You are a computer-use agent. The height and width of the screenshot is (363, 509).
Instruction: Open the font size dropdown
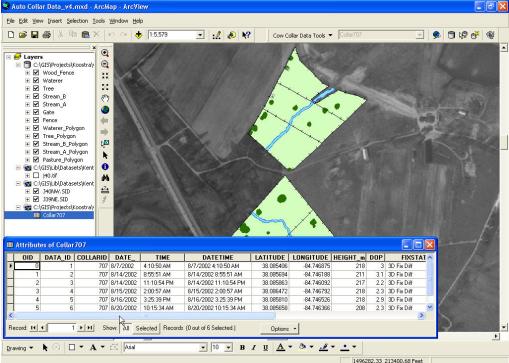click(228, 348)
